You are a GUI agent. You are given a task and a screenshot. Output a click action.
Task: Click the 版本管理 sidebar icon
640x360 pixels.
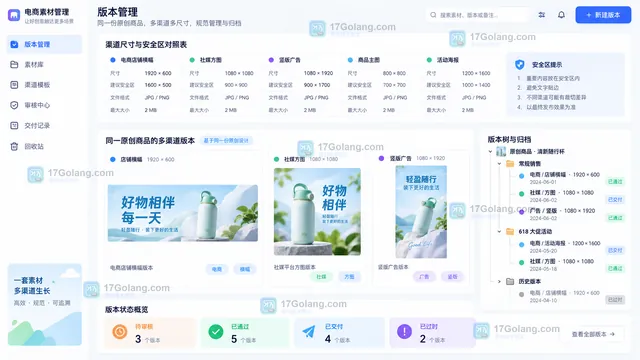click(14, 44)
